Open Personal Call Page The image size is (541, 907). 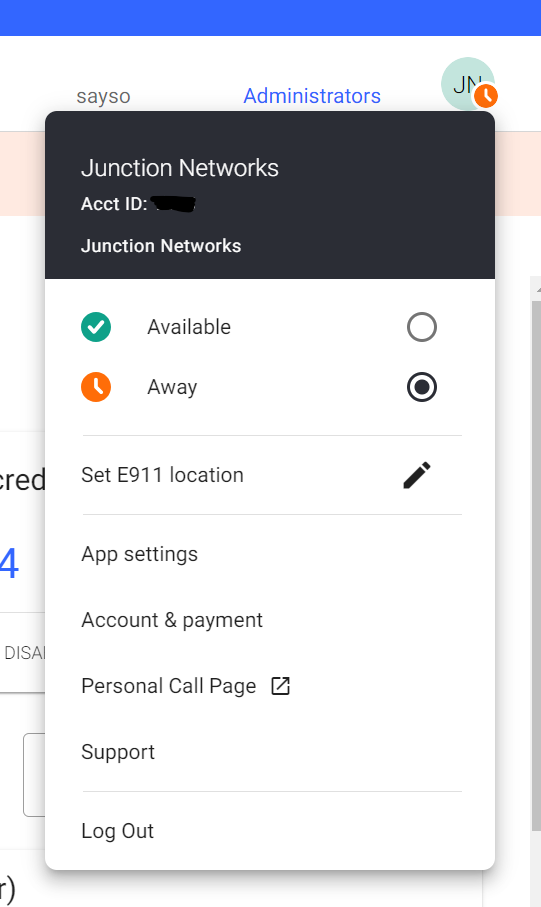pos(270,686)
